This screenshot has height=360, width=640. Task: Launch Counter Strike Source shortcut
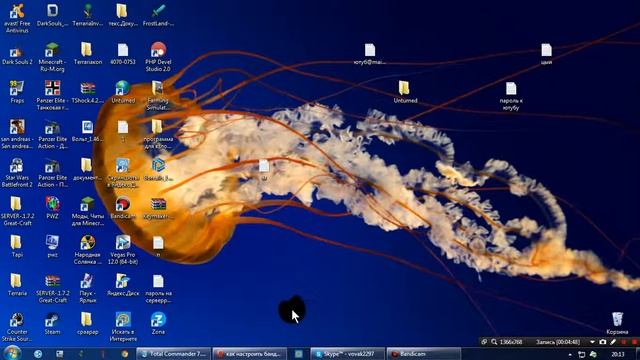tap(17, 327)
